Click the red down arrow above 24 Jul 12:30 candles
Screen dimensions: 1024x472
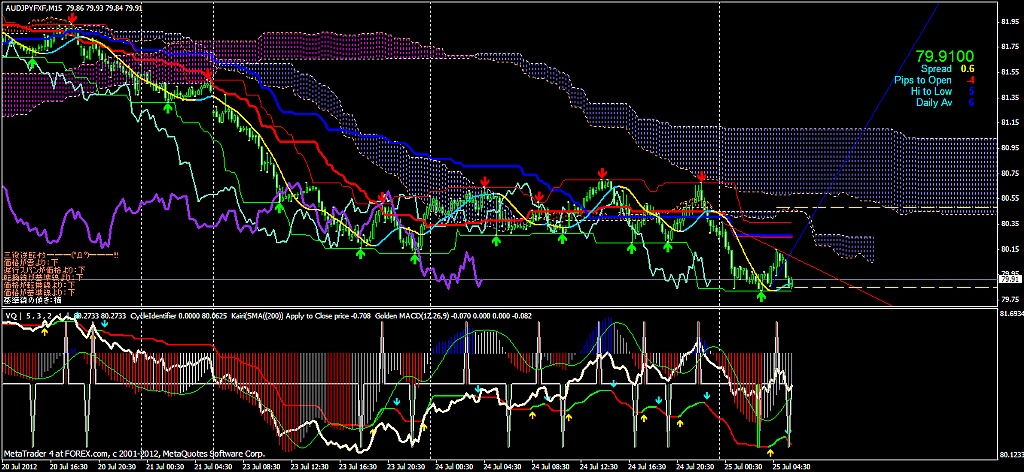601,172
